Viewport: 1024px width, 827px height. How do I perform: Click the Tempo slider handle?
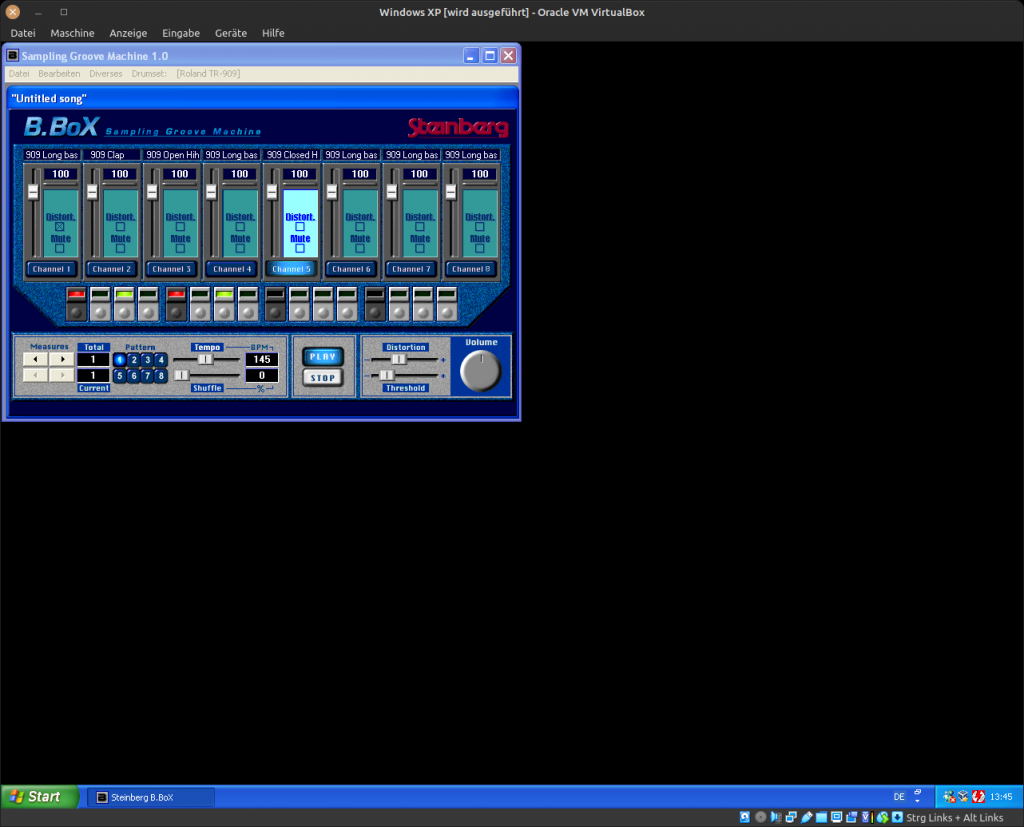click(205, 359)
